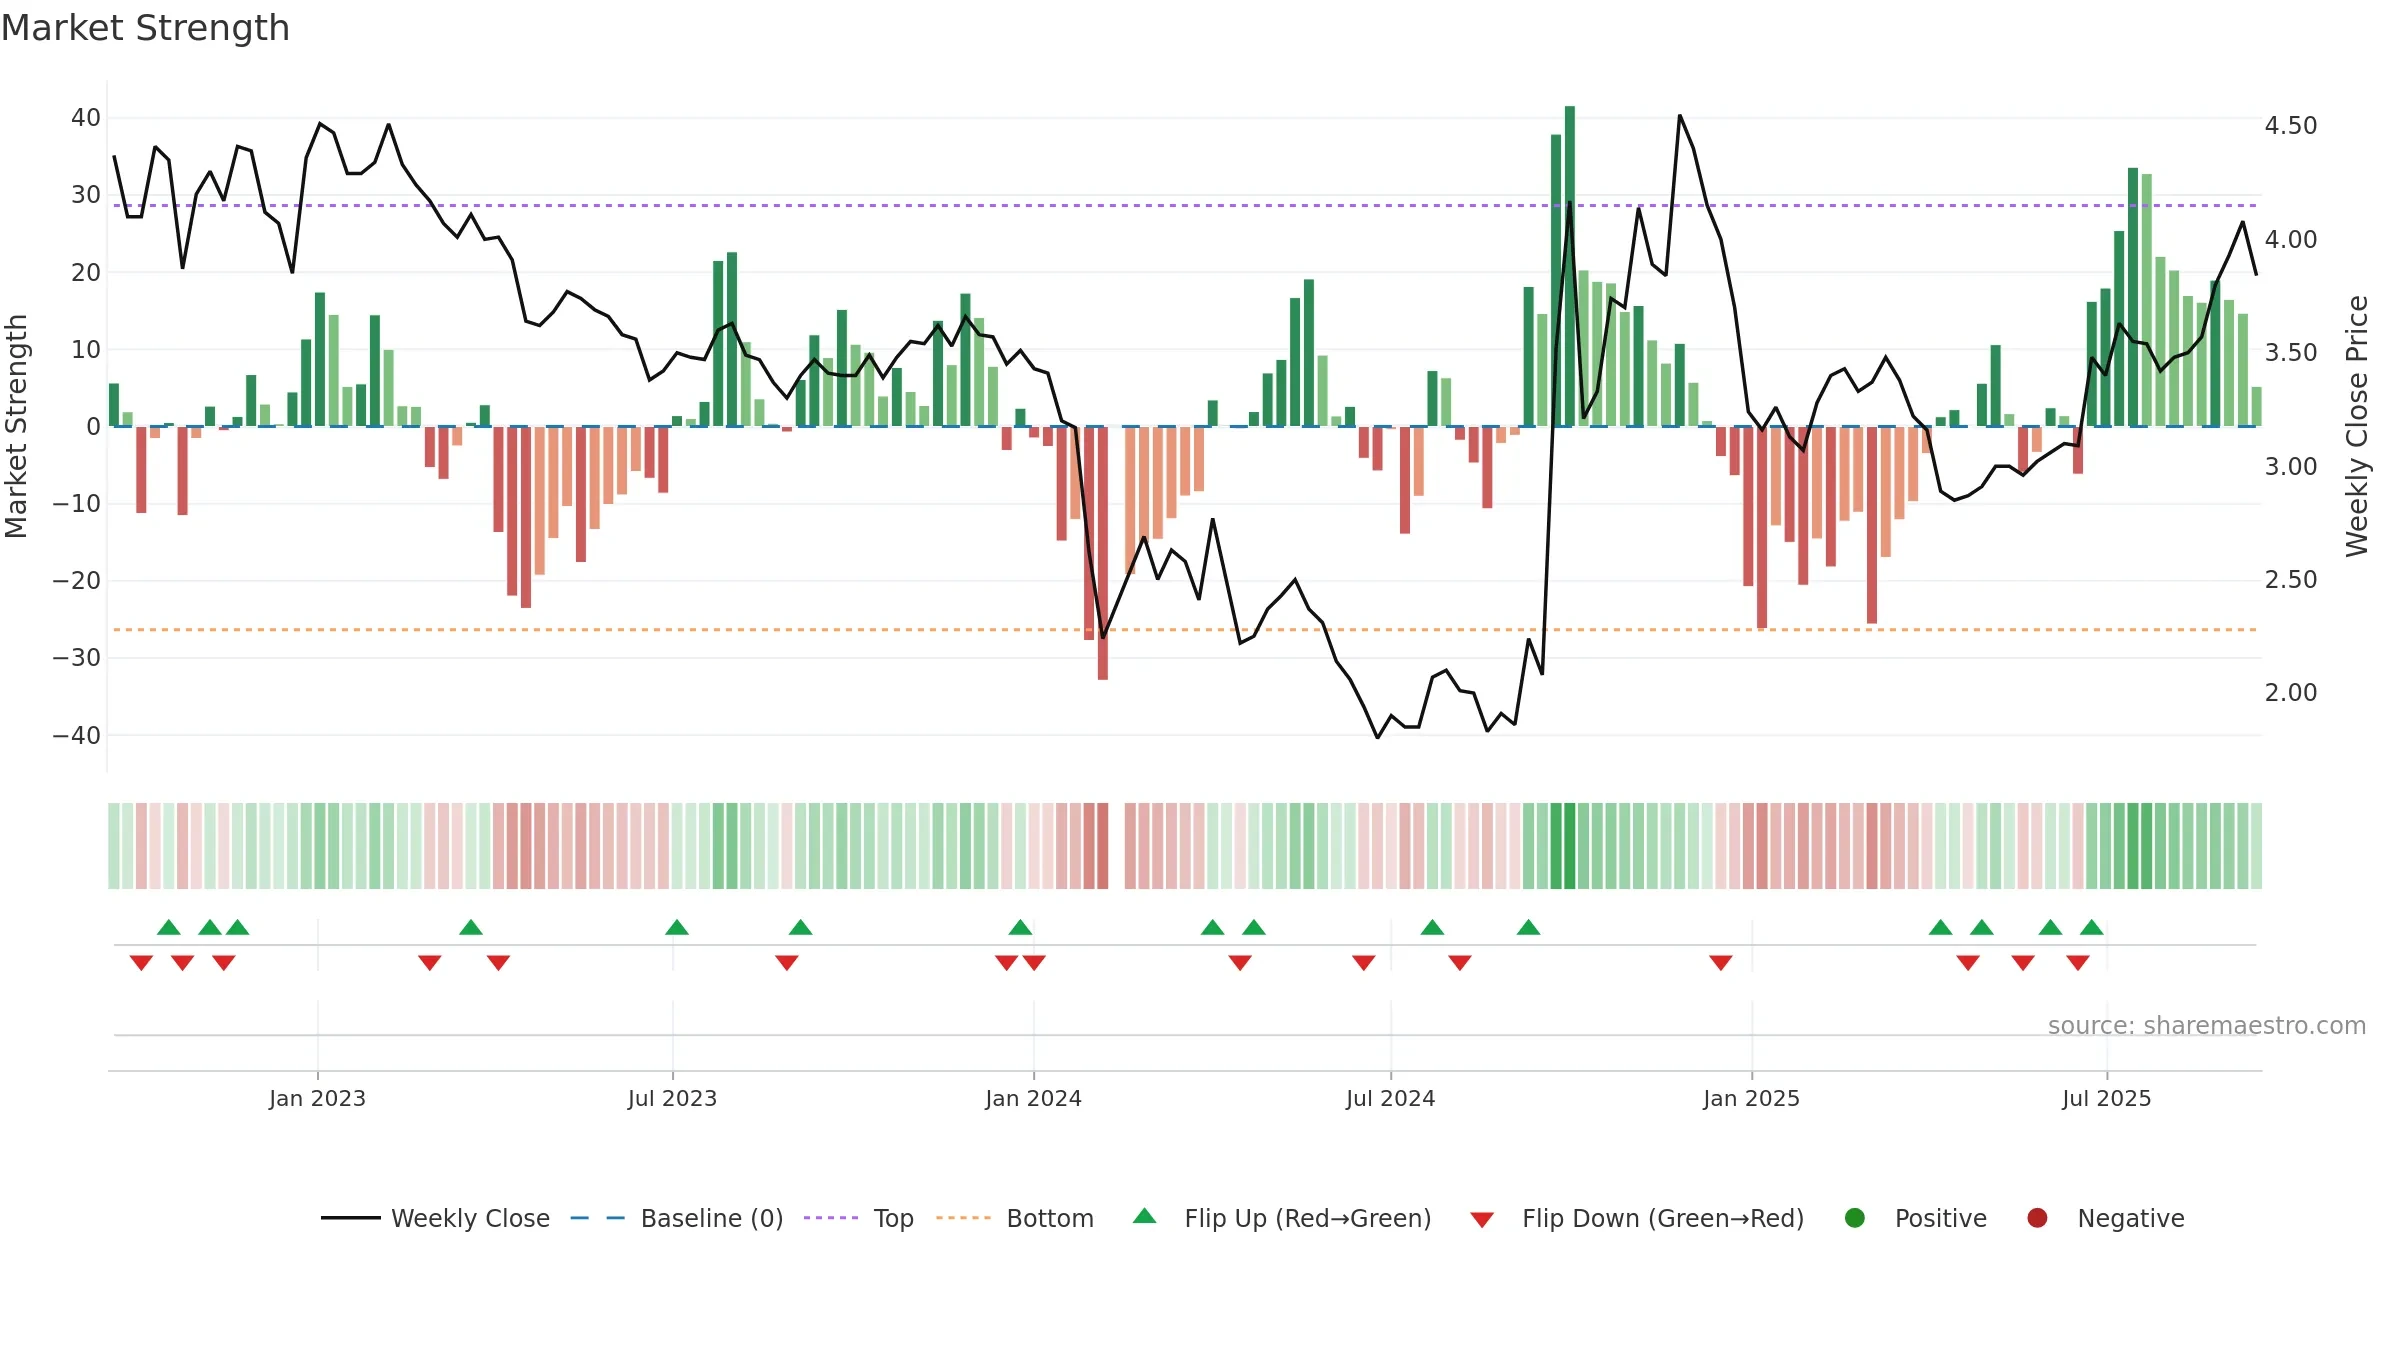Toggle the Baseline (0) legend entry
Image resolution: width=2400 pixels, height=1350 pixels.
point(677,1218)
